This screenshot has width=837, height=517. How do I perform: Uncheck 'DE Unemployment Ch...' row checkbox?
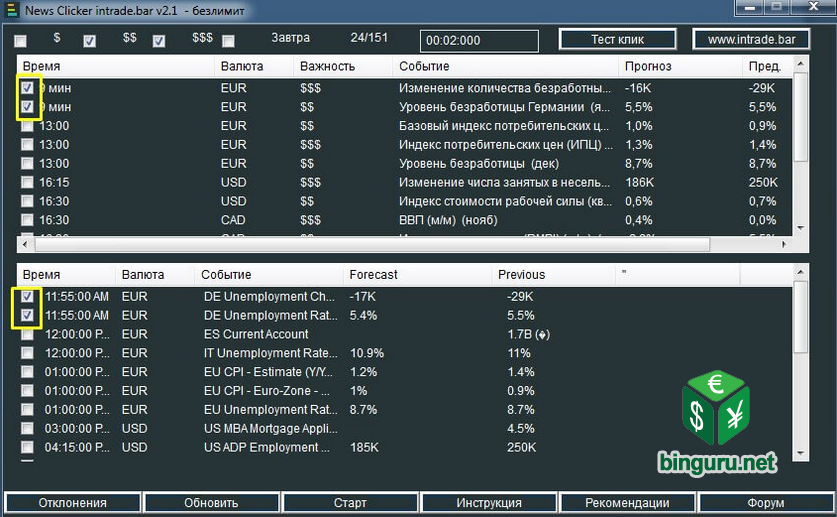point(27,296)
